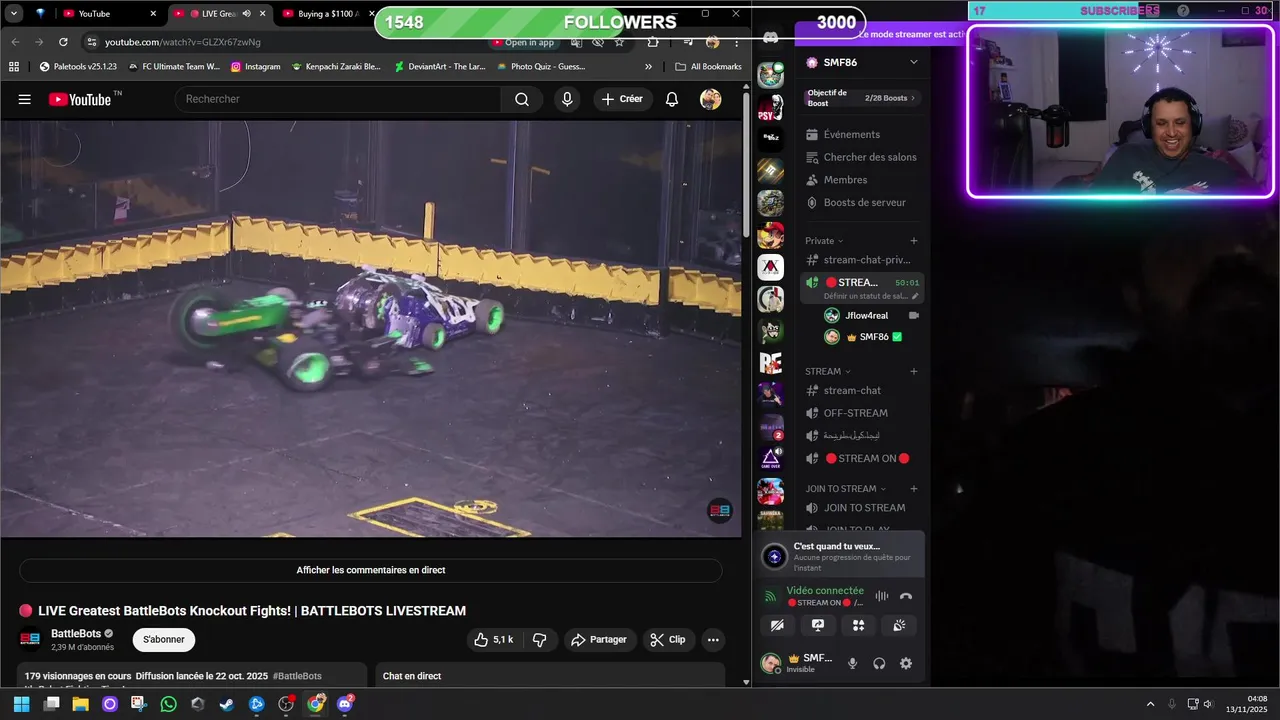Open Événements in Discord sidebar
This screenshot has height=720, width=1280.
[x=862, y=134]
